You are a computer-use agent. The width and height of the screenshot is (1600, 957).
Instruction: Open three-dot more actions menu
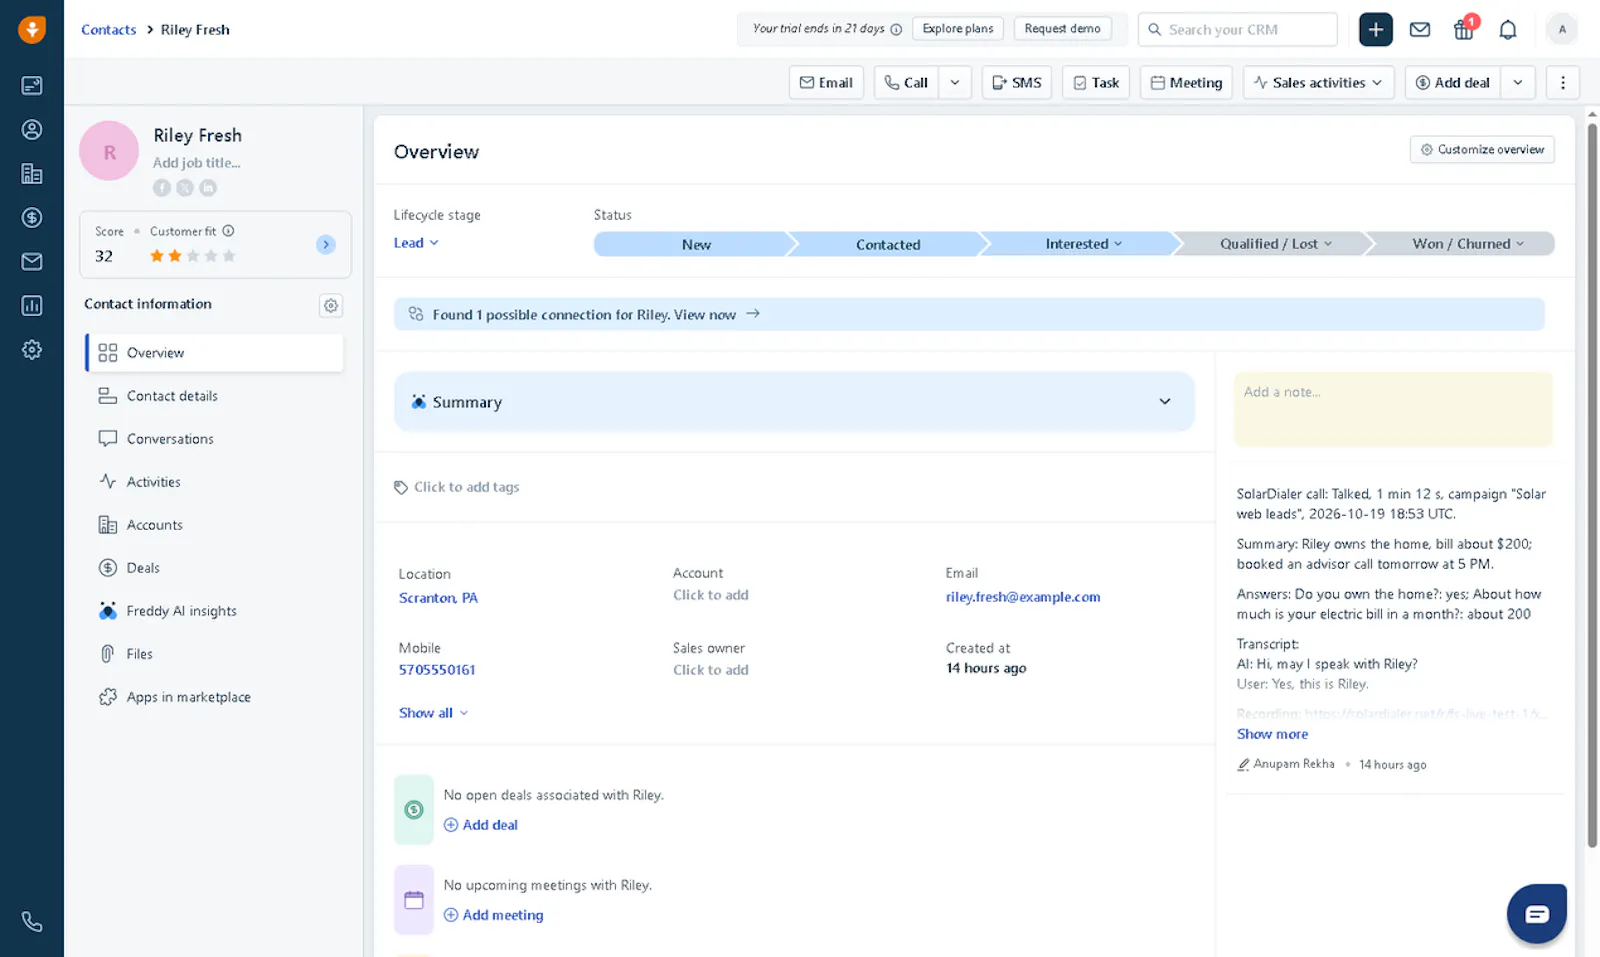(x=1563, y=83)
